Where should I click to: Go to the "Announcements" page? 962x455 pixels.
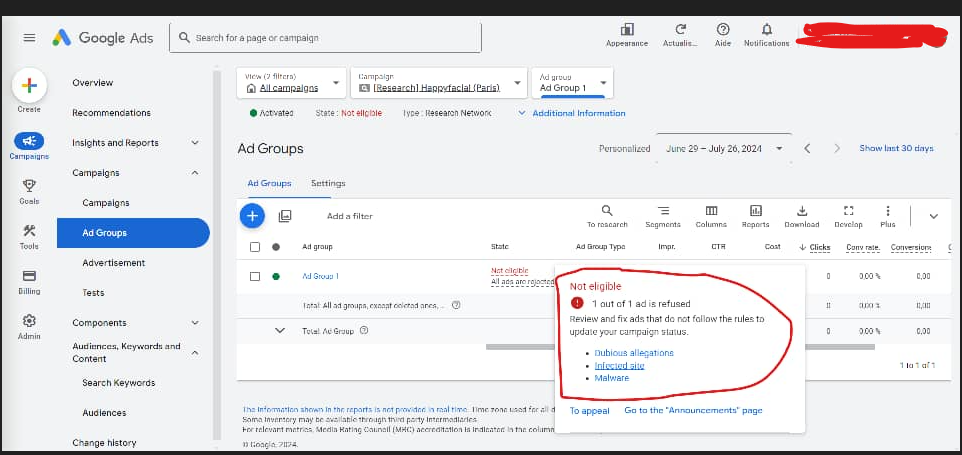[693, 410]
